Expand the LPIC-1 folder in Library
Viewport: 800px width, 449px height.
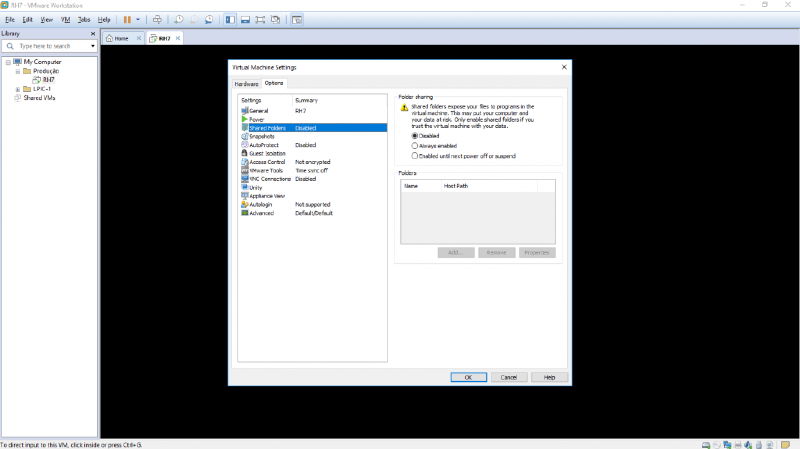click(18, 89)
